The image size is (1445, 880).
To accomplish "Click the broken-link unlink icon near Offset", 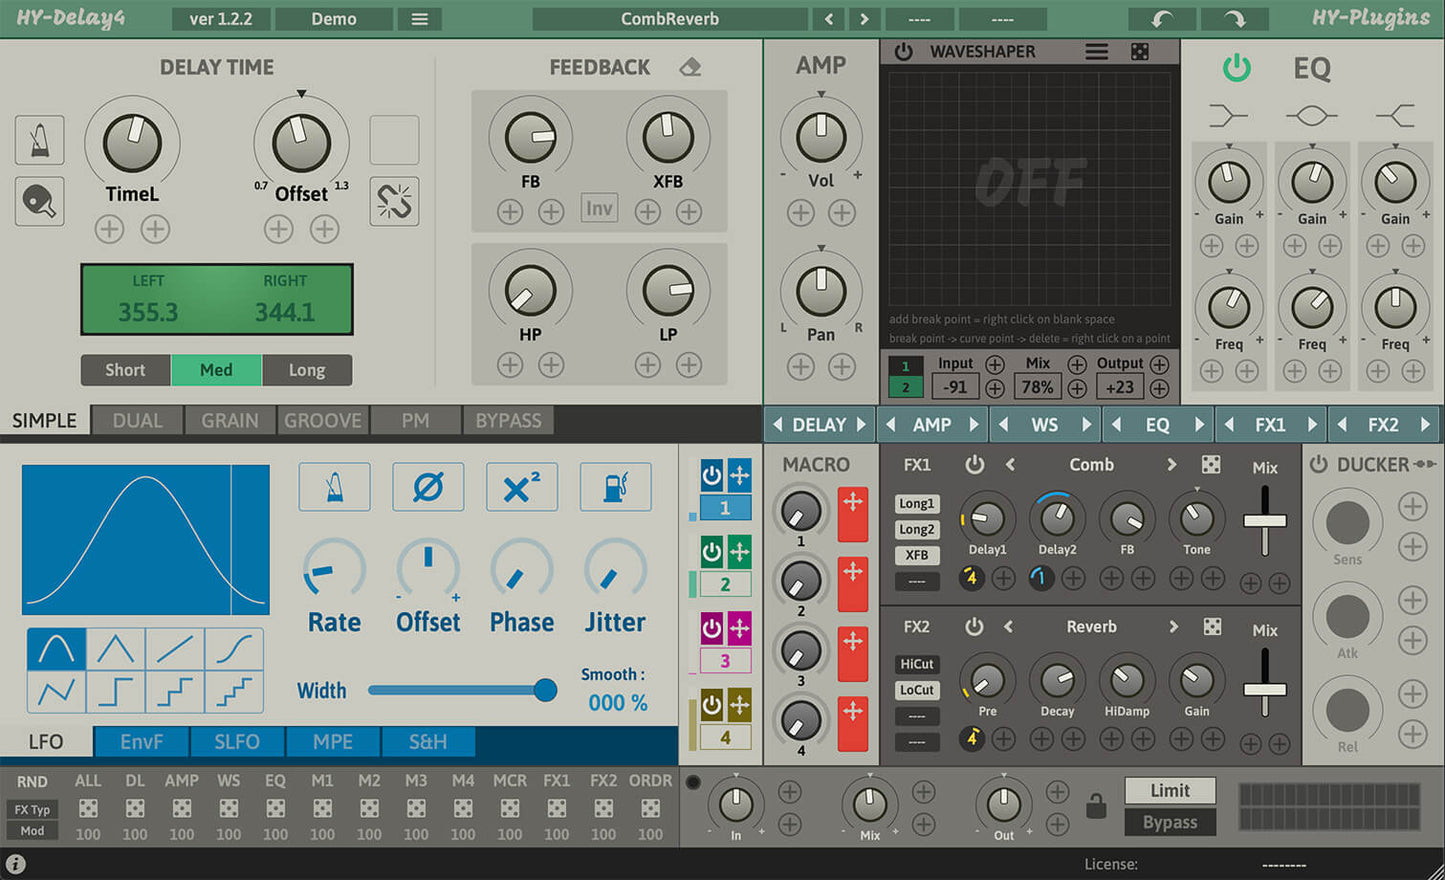I will click(394, 201).
